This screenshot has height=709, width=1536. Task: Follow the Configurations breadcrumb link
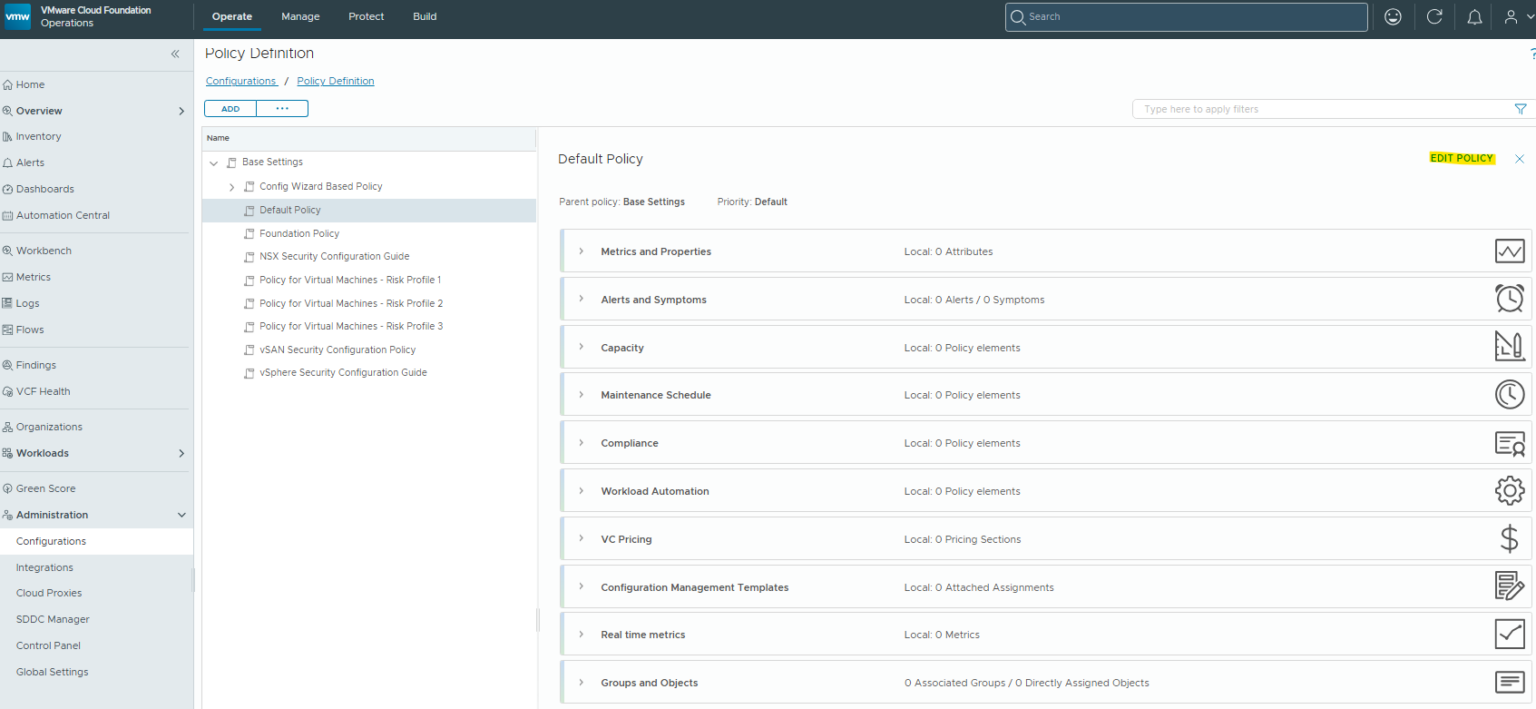tap(241, 81)
